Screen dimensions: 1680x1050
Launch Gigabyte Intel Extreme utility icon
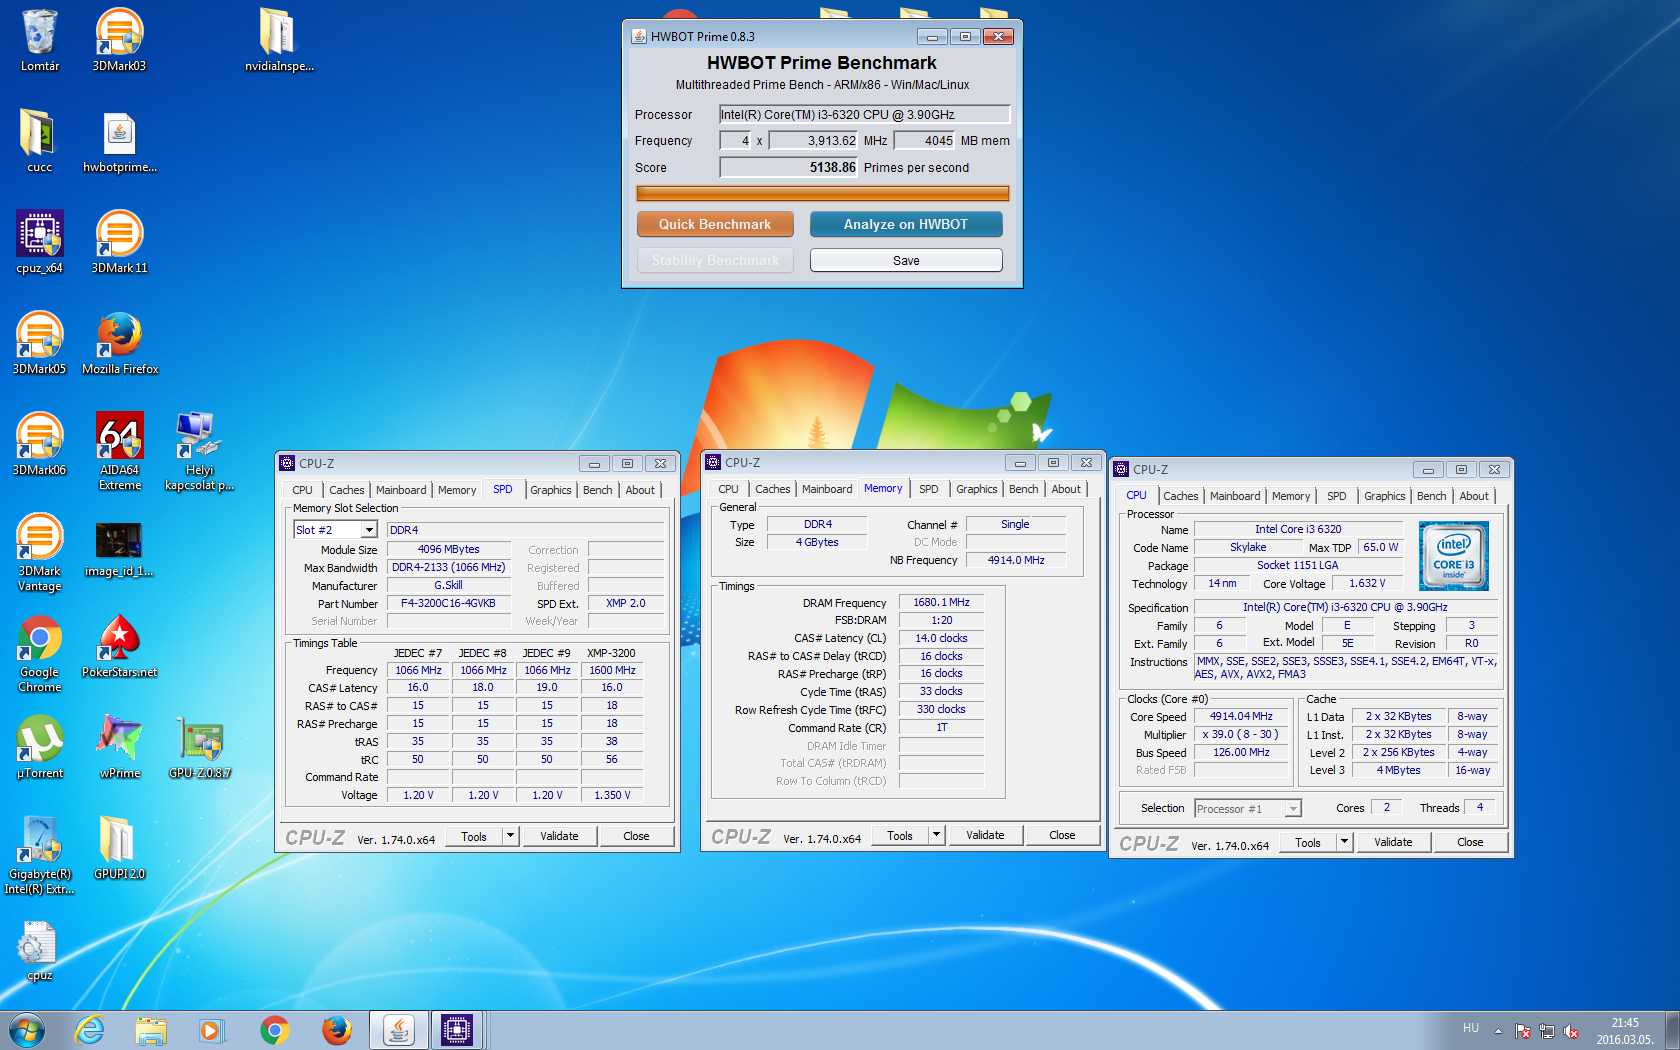point(40,855)
